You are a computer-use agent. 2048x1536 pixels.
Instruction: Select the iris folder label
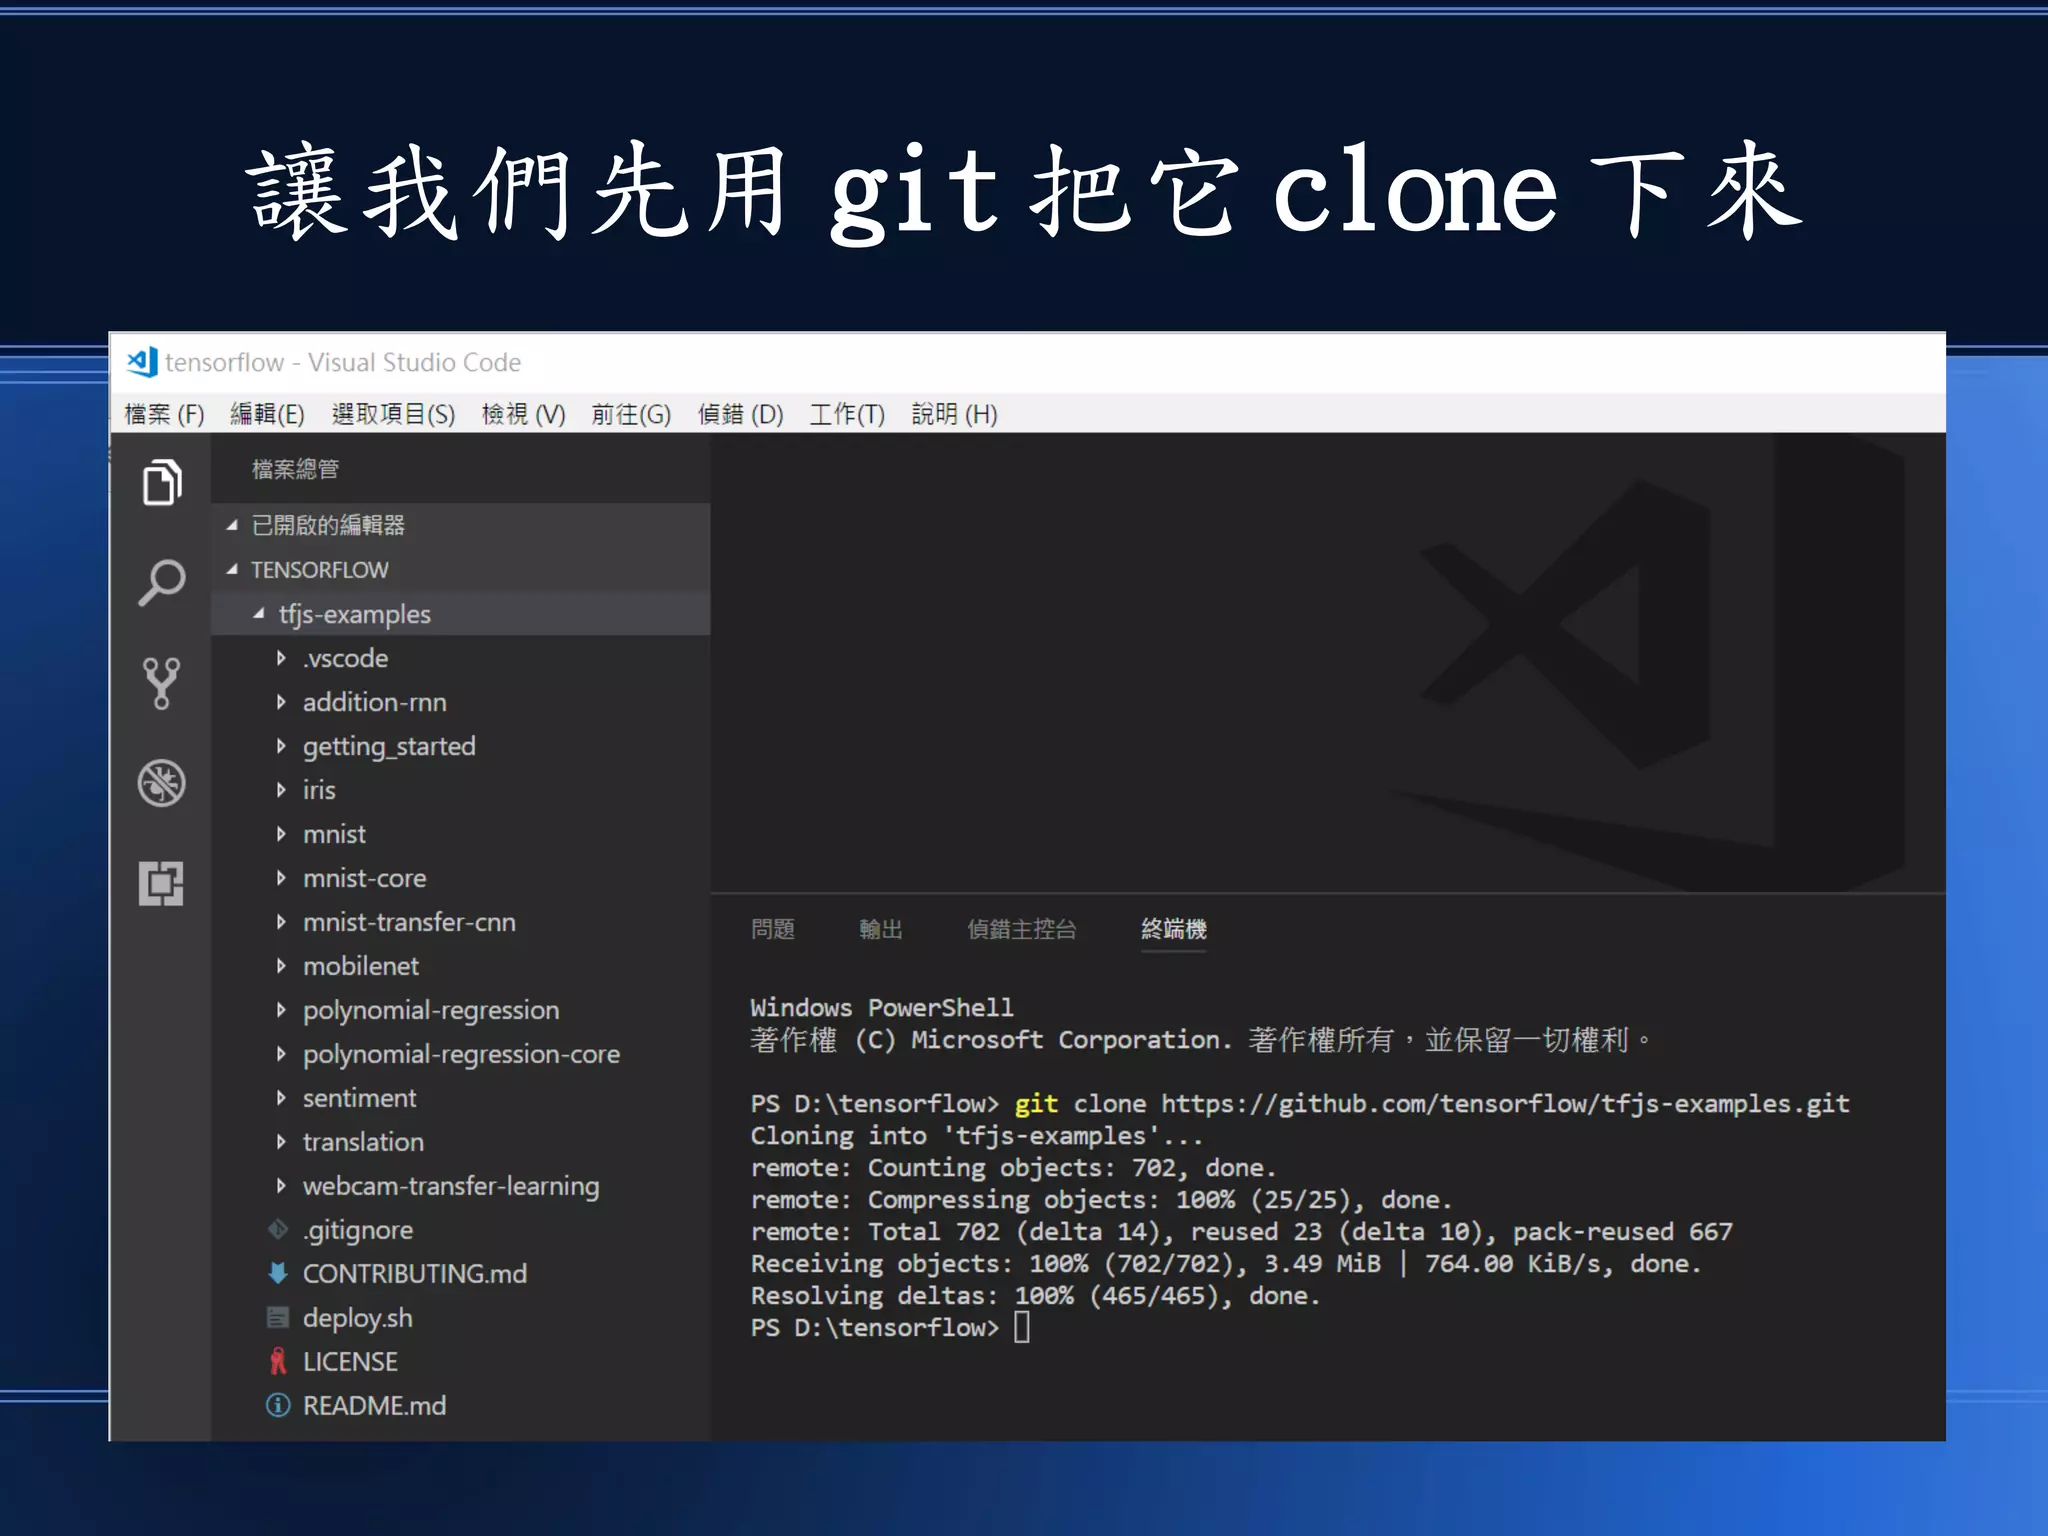tap(319, 789)
